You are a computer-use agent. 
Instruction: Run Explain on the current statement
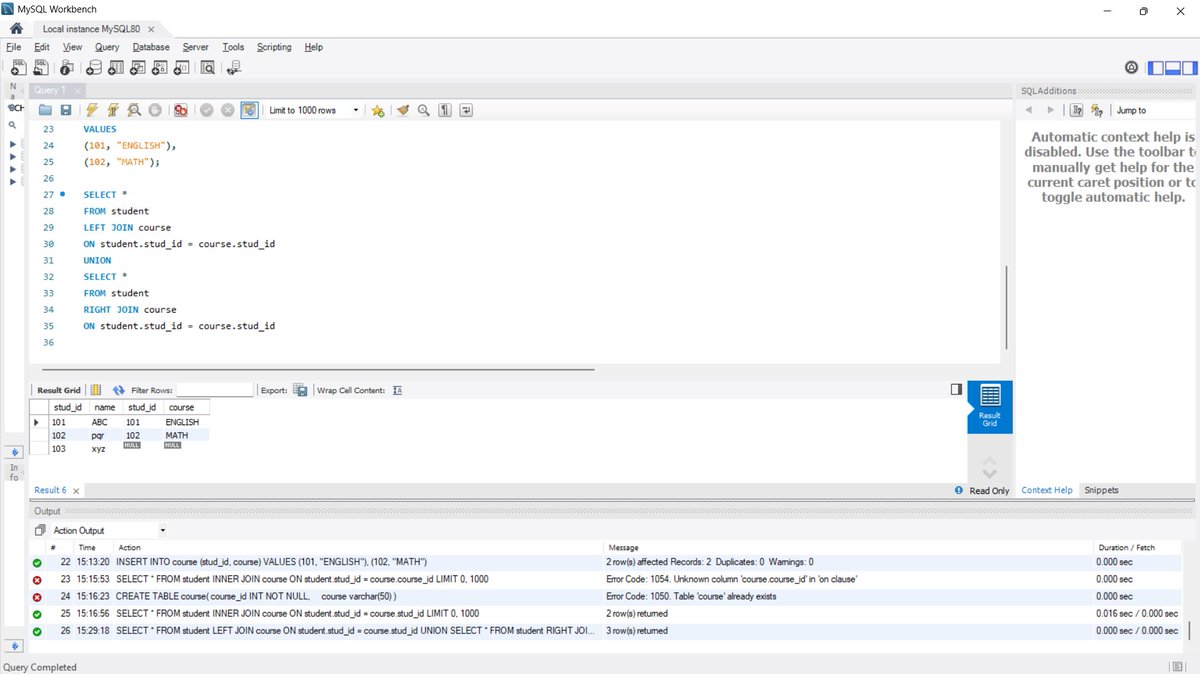[x=134, y=110]
